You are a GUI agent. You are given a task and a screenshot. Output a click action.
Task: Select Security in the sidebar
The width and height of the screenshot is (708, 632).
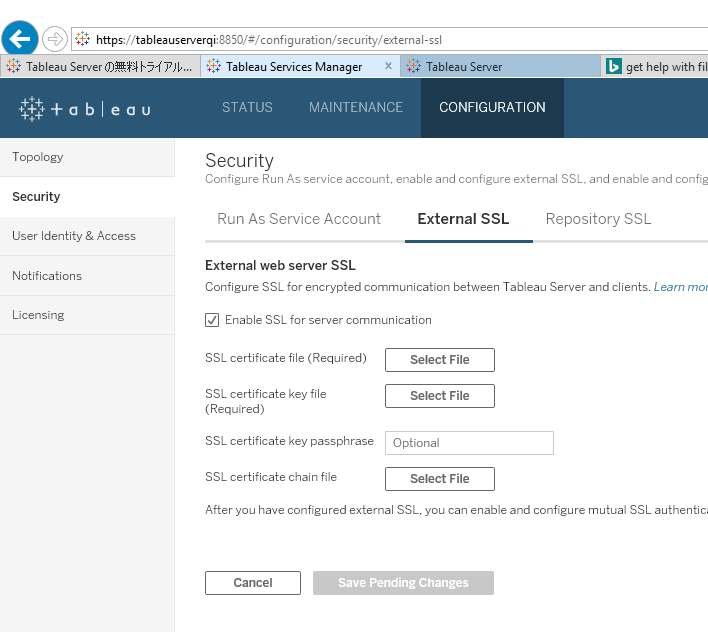click(87, 197)
